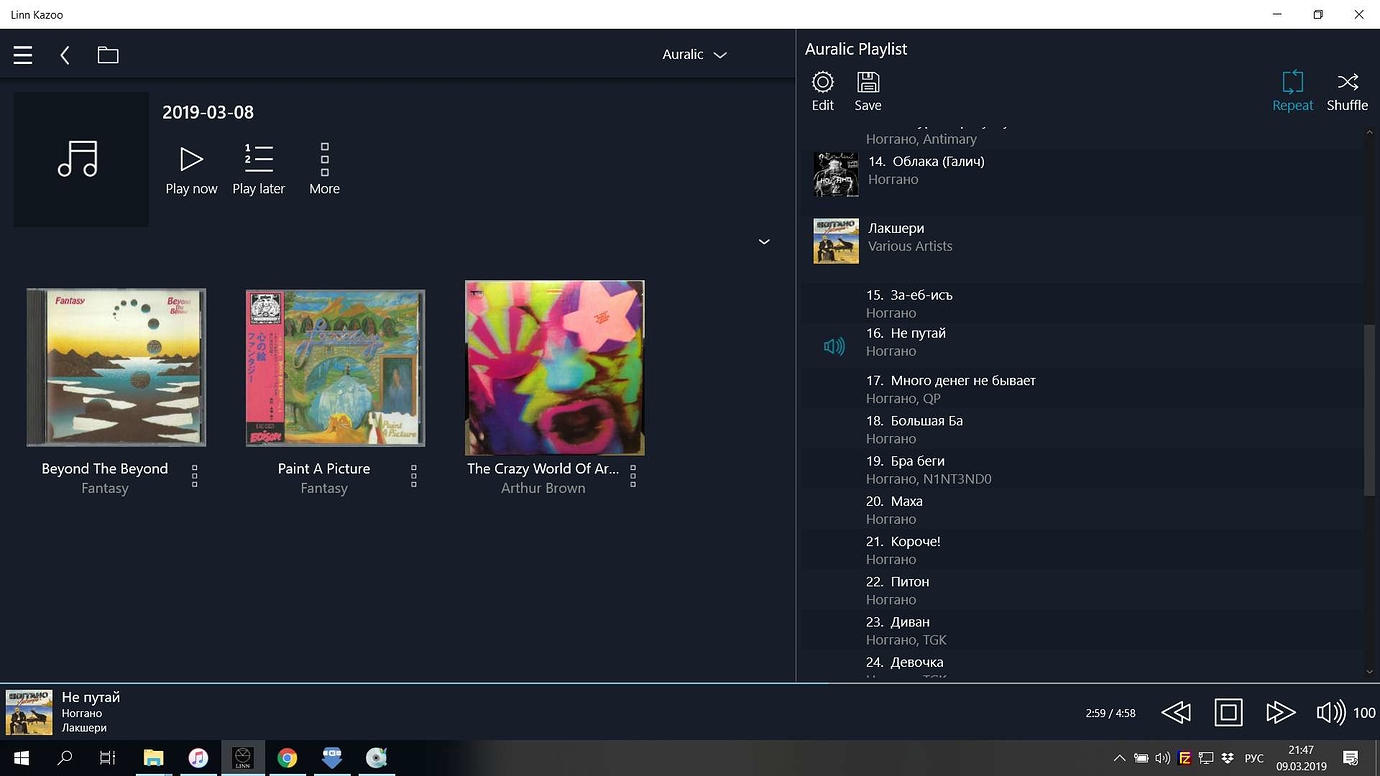The image size is (1380, 776).
Task: Open options for Paint A Picture album
Action: [x=414, y=476]
